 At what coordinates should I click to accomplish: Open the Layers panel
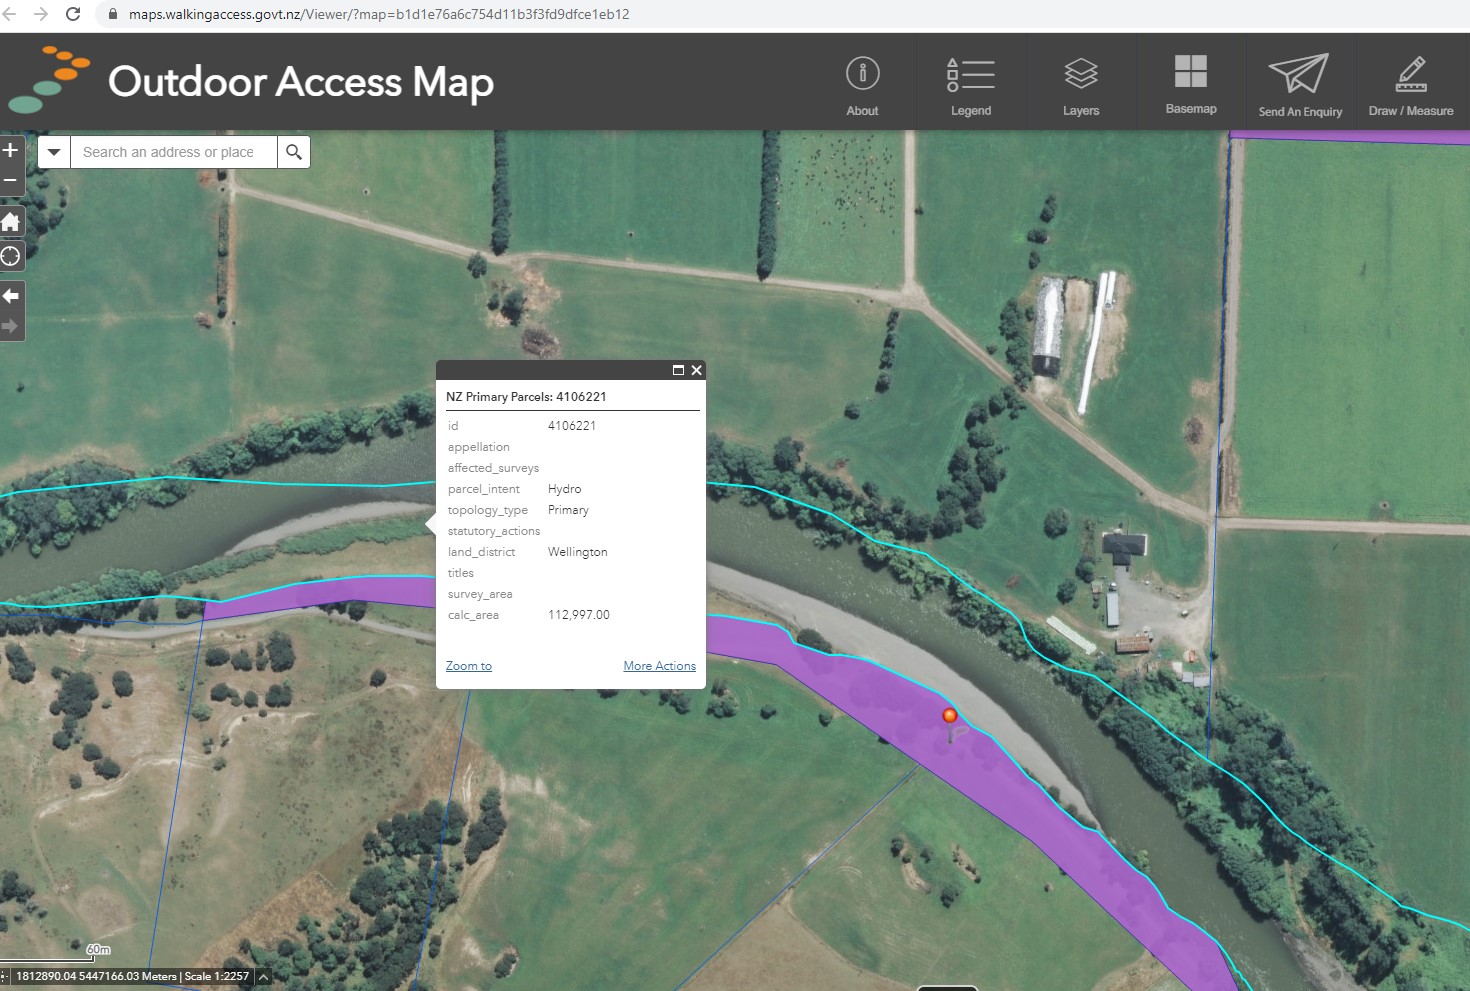click(1081, 86)
